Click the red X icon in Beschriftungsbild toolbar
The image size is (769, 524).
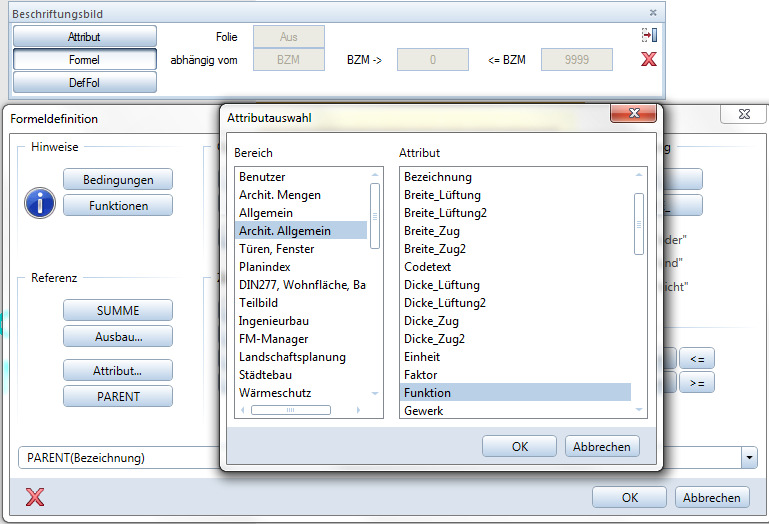(649, 60)
